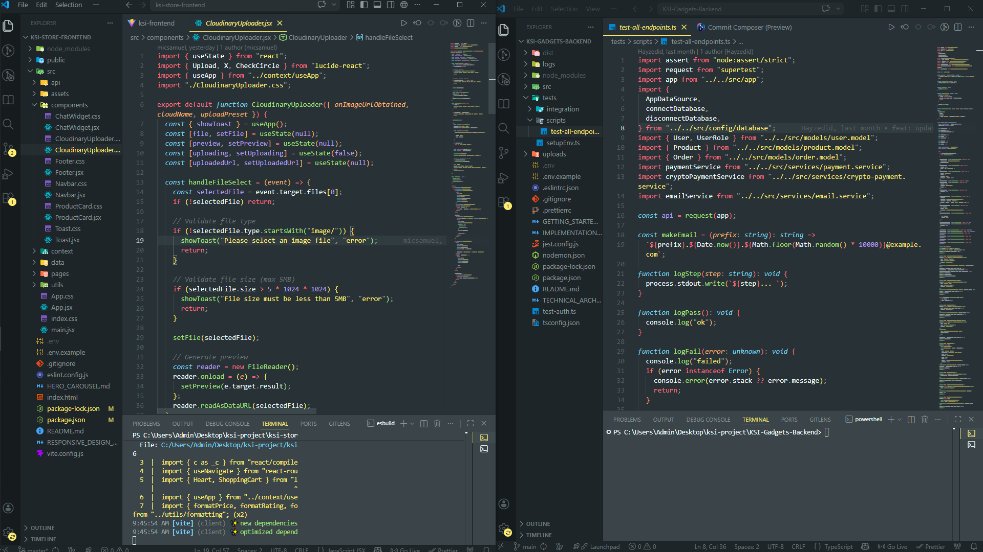Collapse the components folder in frontend explorer

tap(71, 105)
